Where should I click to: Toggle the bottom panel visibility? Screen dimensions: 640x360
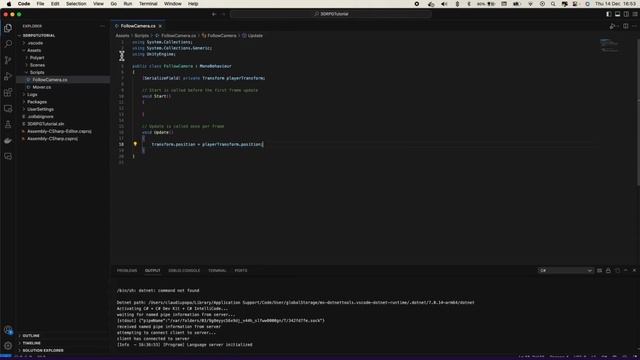coord(618,14)
